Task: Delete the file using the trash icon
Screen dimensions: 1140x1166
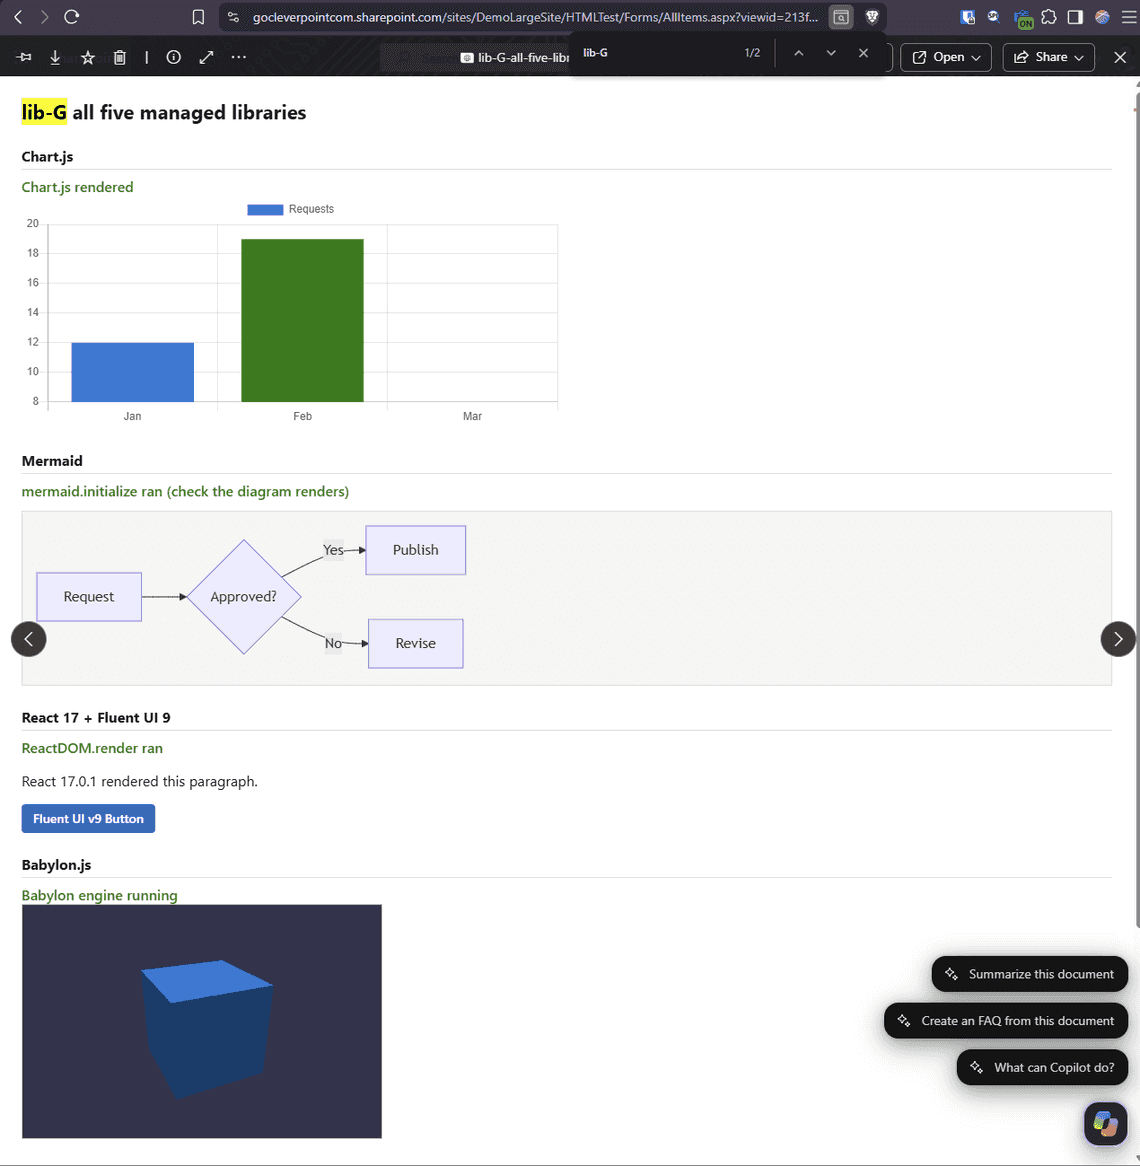Action: click(x=120, y=57)
